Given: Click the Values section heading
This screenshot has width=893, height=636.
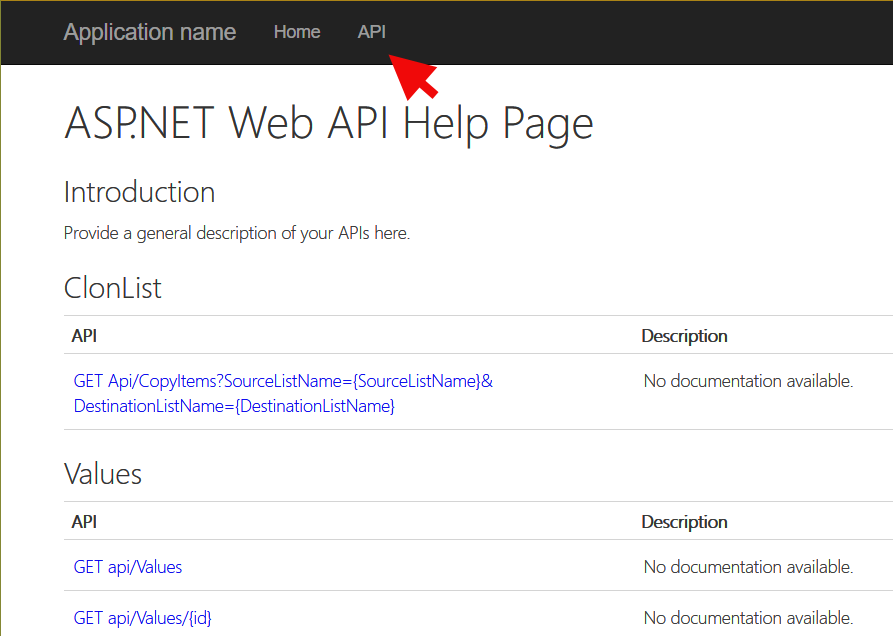Looking at the screenshot, I should pos(102,473).
